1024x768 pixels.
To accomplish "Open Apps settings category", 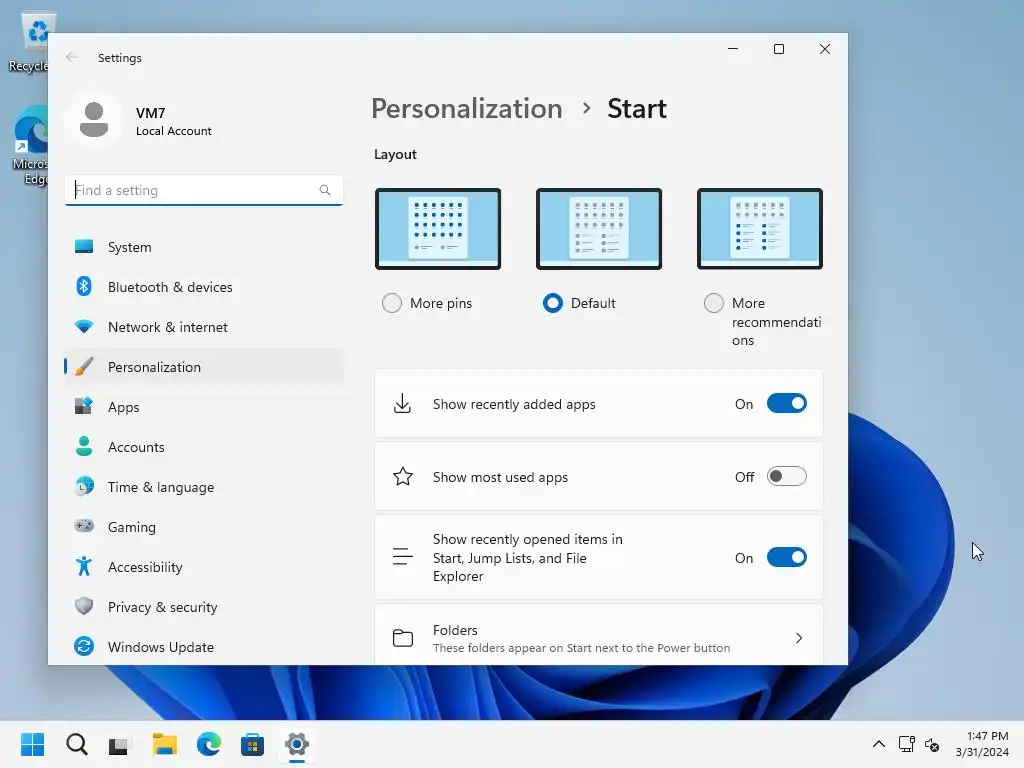I will coord(204,406).
